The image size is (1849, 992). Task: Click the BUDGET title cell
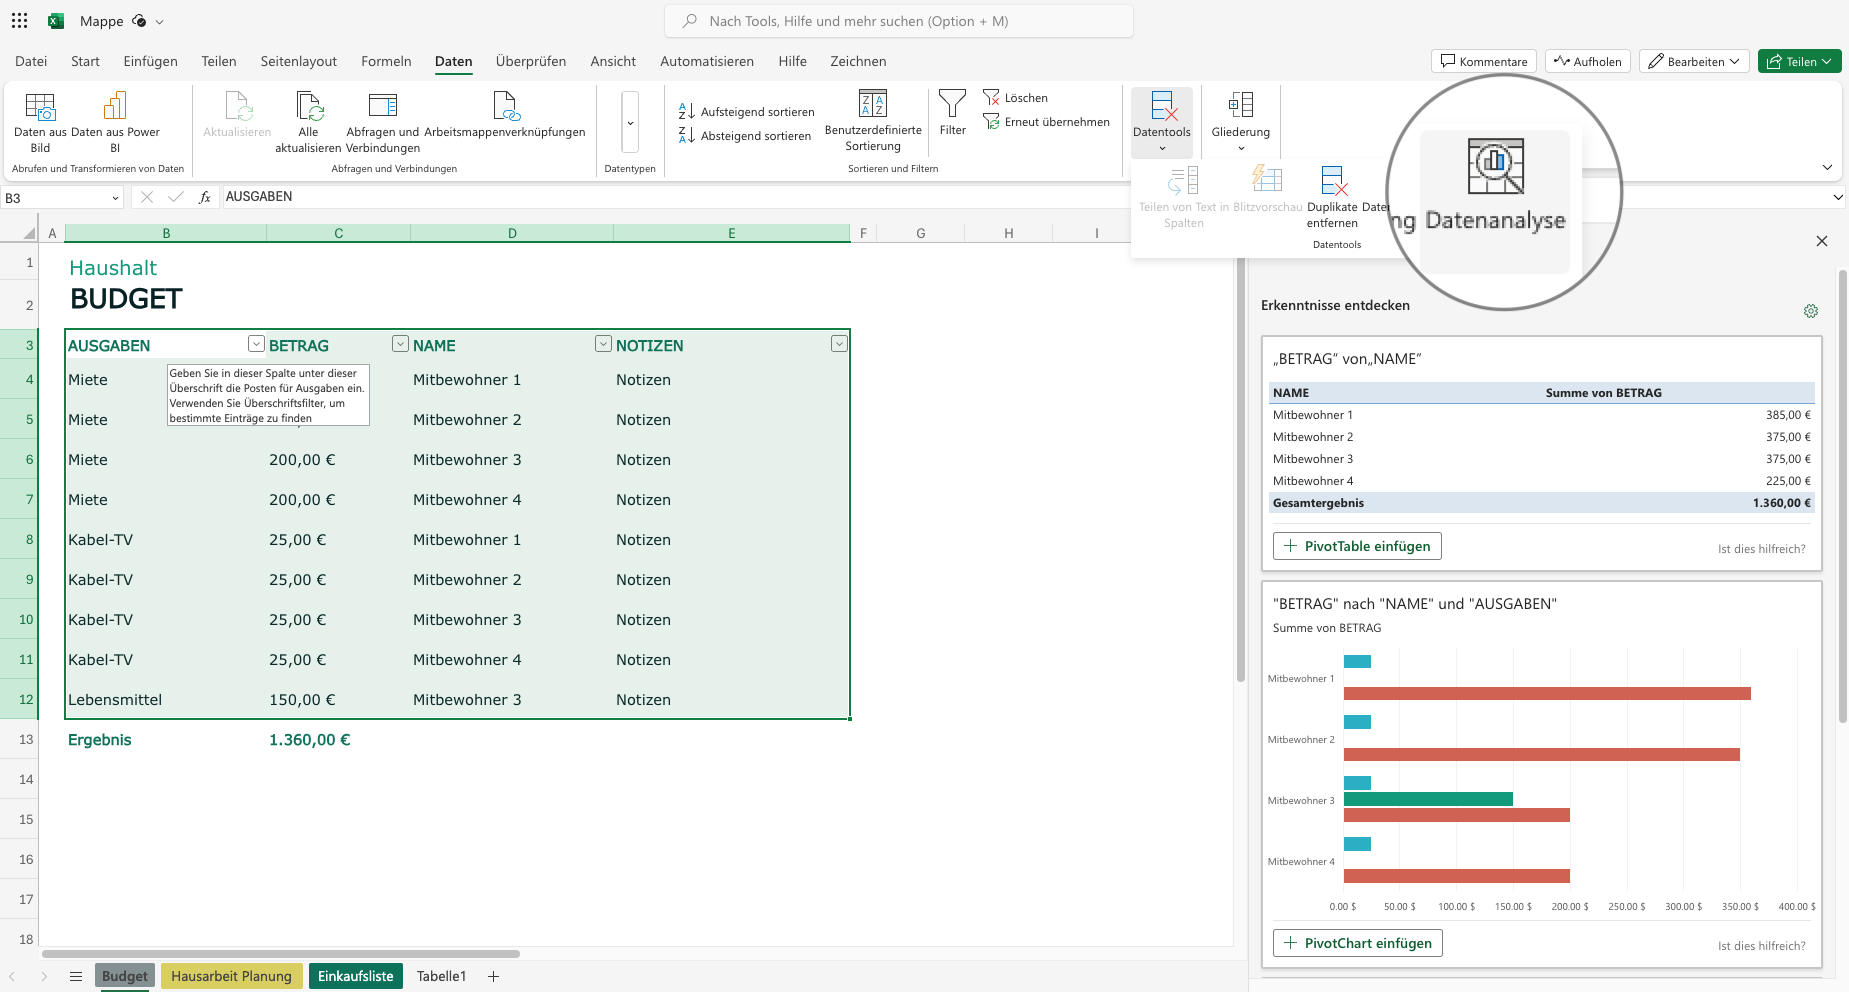point(126,299)
